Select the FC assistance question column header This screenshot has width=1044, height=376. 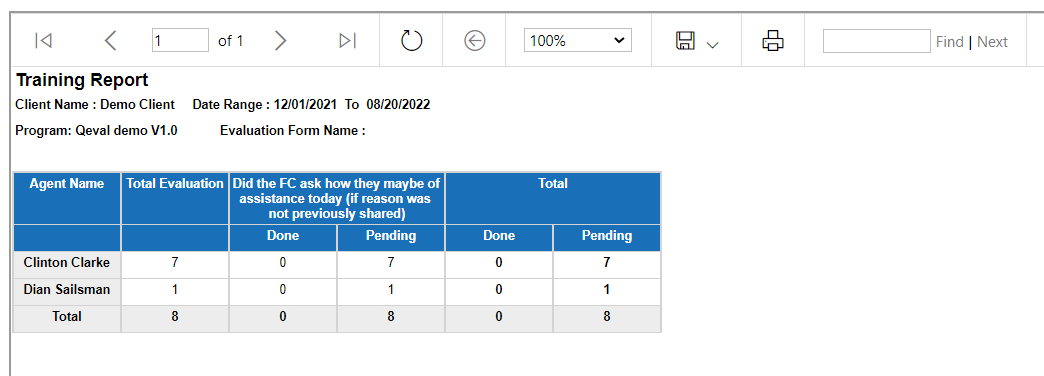point(337,198)
